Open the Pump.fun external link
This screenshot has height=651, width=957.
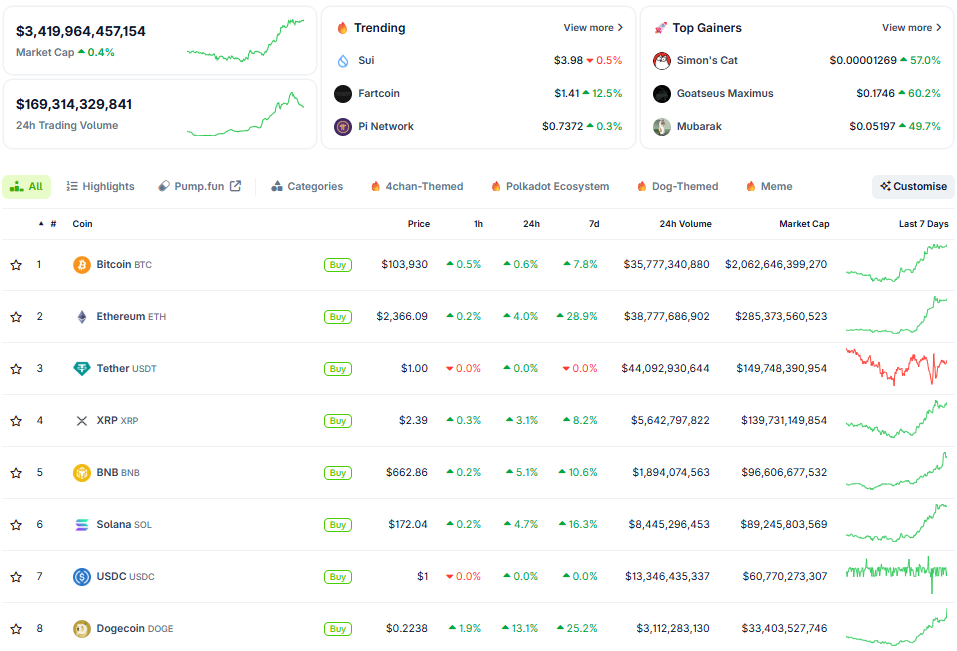click(200, 187)
